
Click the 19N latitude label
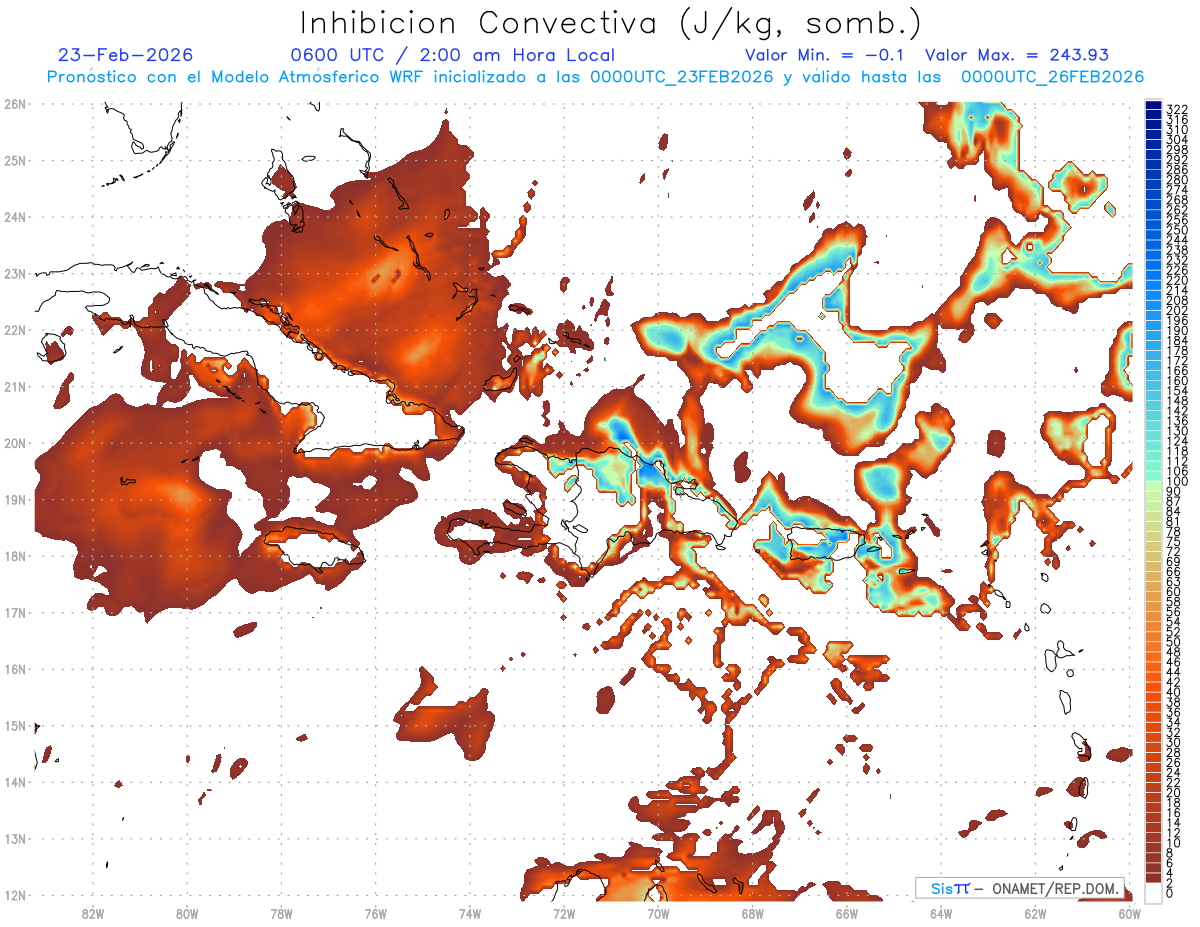tap(15, 499)
